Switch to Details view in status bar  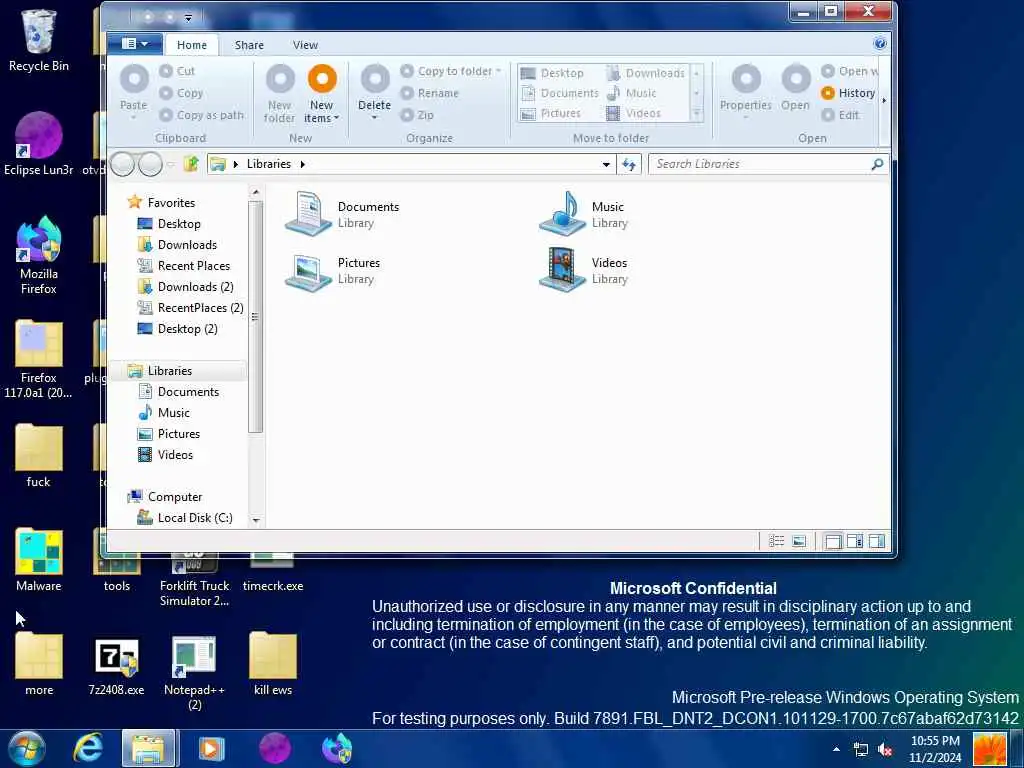click(776, 541)
